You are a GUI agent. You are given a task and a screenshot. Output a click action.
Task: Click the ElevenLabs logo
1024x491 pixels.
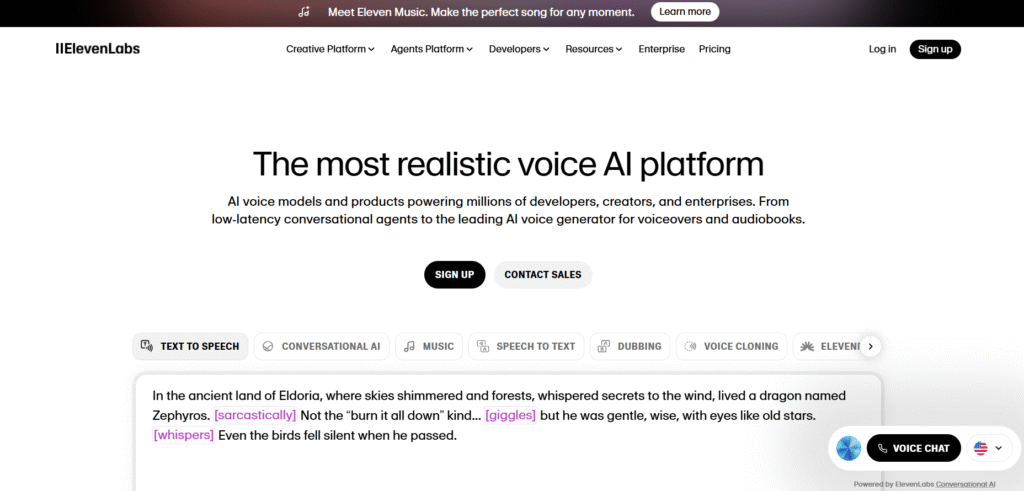pos(97,49)
